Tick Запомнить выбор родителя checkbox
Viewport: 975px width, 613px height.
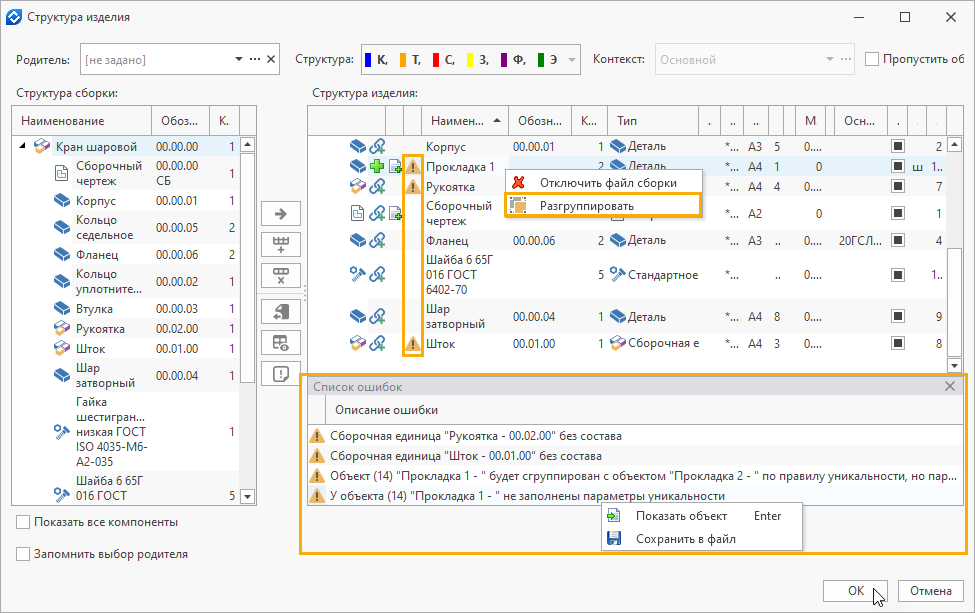tap(23, 554)
